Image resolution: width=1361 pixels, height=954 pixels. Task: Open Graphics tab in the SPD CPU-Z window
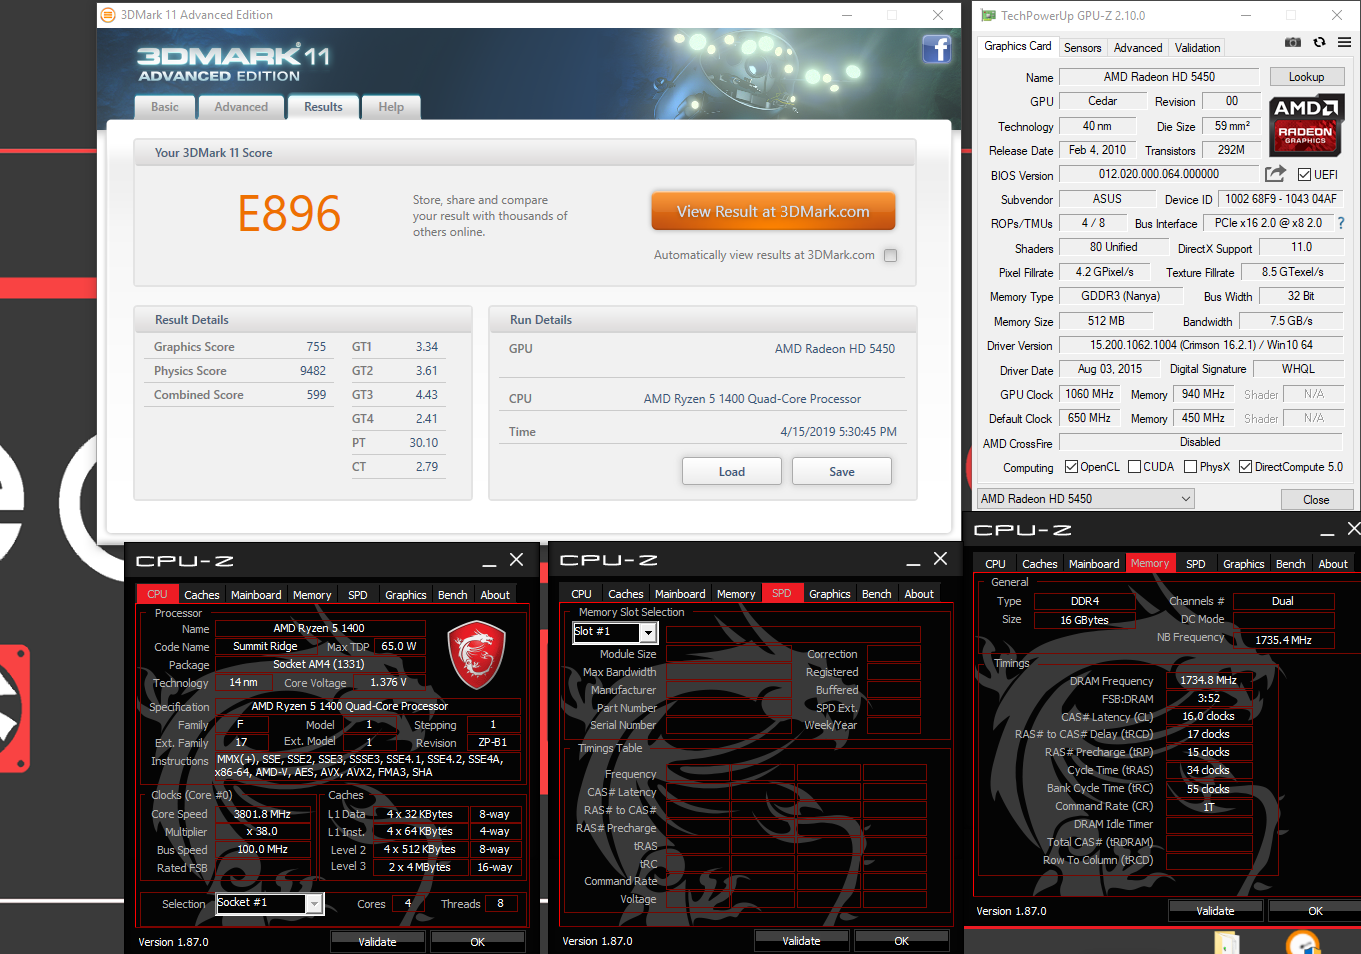pos(830,594)
